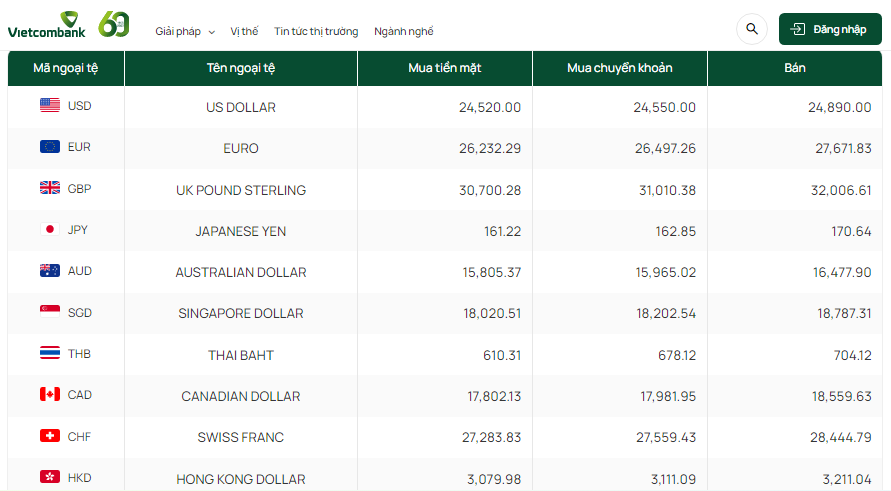Click the Singapore flag icon for SGD
The width and height of the screenshot is (891, 491).
[50, 312]
